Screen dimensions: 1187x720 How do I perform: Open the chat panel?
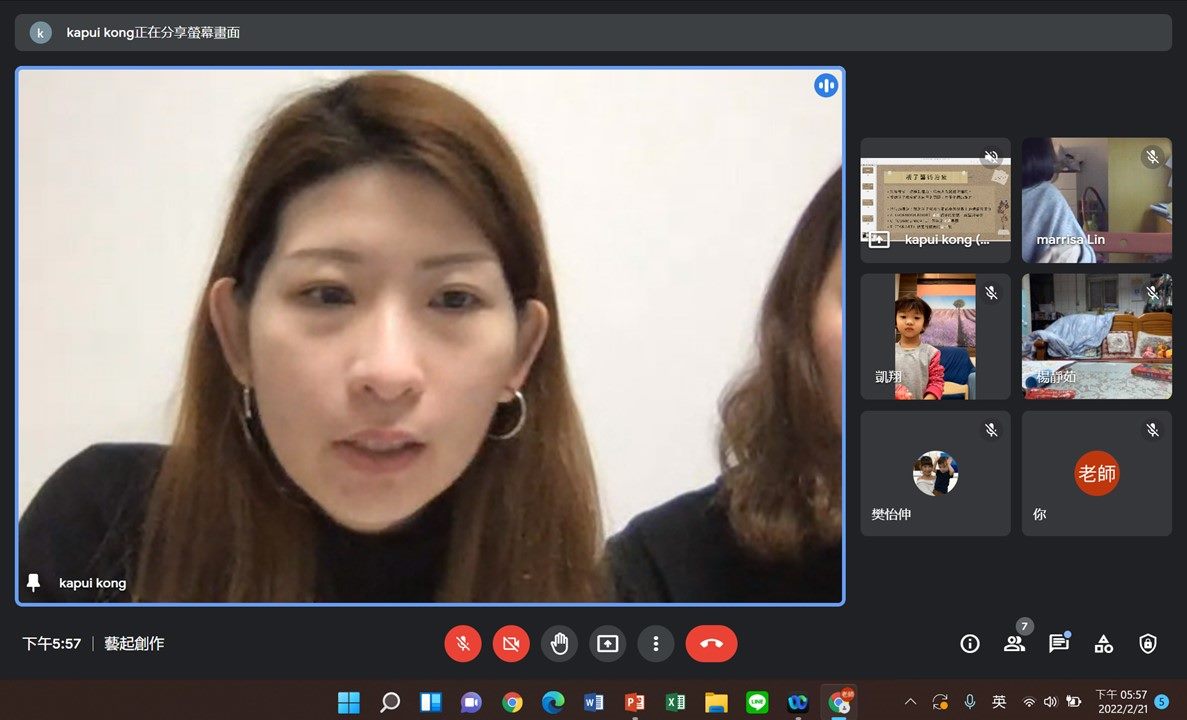coord(1058,644)
